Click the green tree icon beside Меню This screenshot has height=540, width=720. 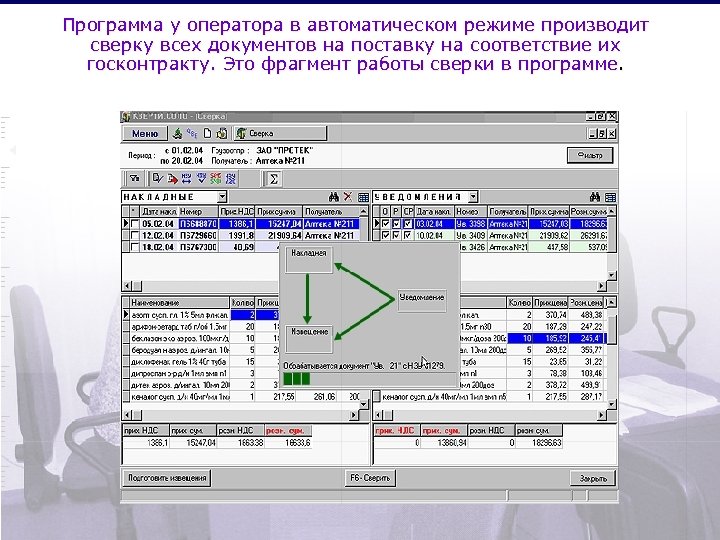click(x=177, y=133)
